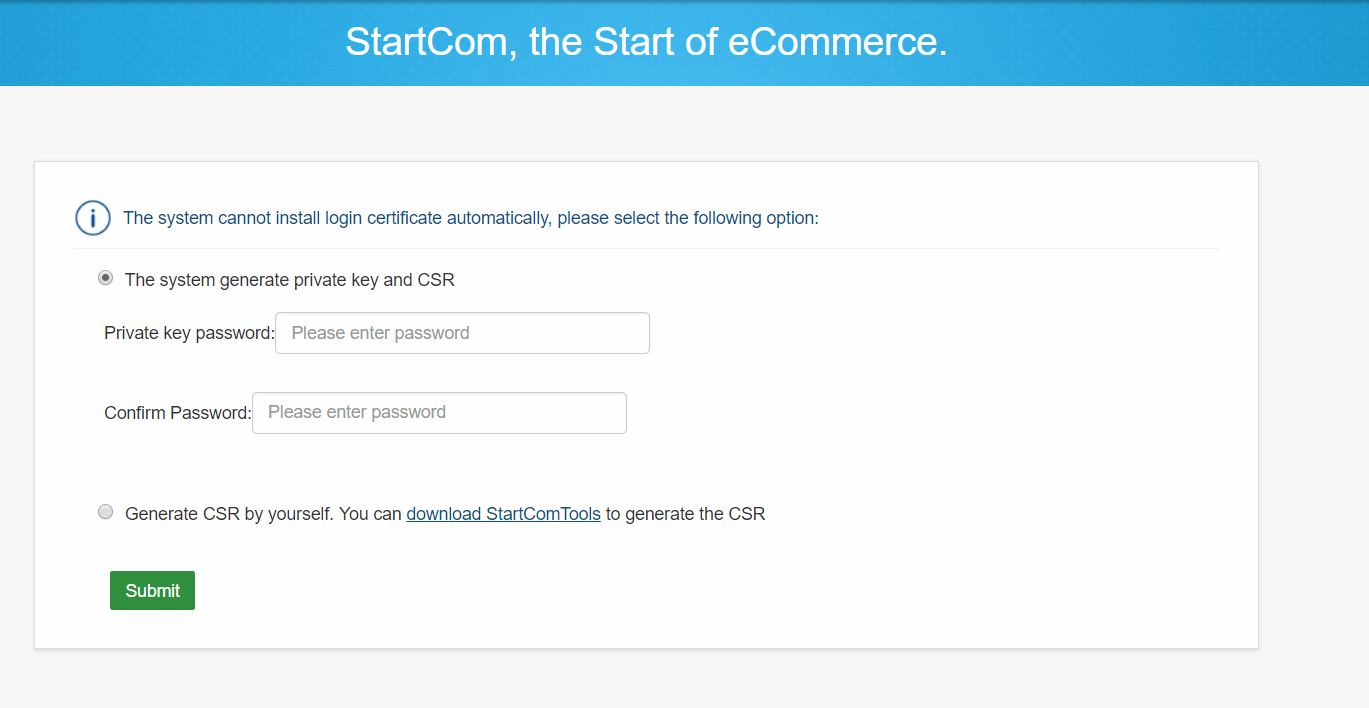Image resolution: width=1369 pixels, height=708 pixels.
Task: Click the 'Generate CSR by yourself.' label text
Action: click(x=229, y=514)
